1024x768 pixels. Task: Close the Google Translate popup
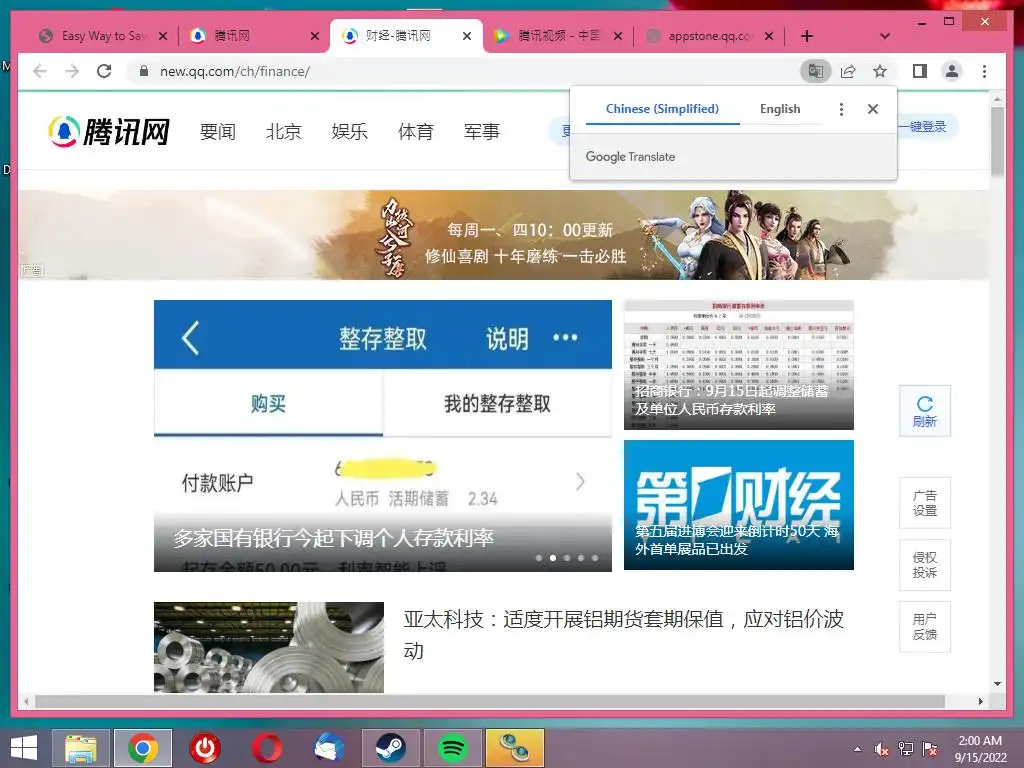click(872, 109)
